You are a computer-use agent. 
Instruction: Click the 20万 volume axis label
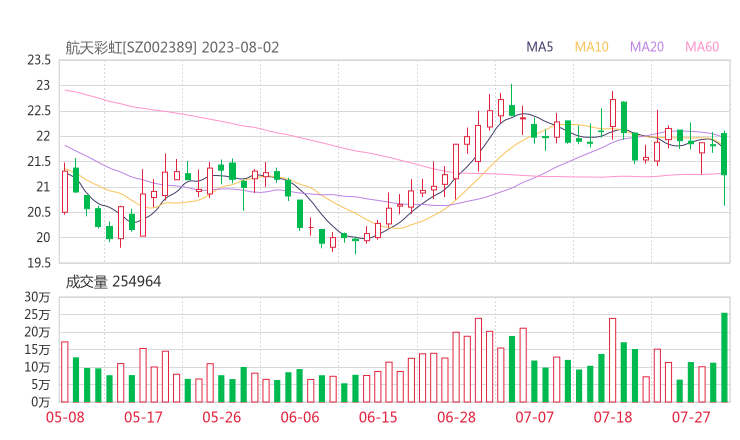pyautogui.click(x=37, y=332)
